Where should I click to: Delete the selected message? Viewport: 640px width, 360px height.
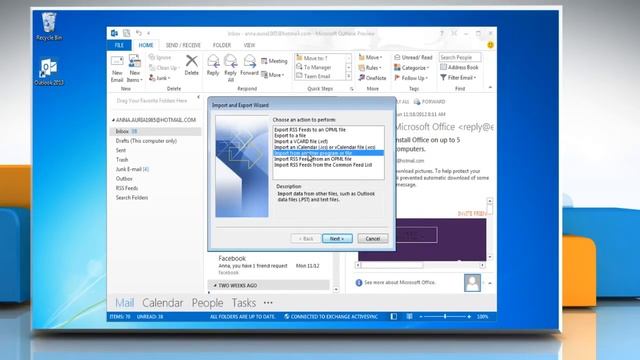(191, 65)
